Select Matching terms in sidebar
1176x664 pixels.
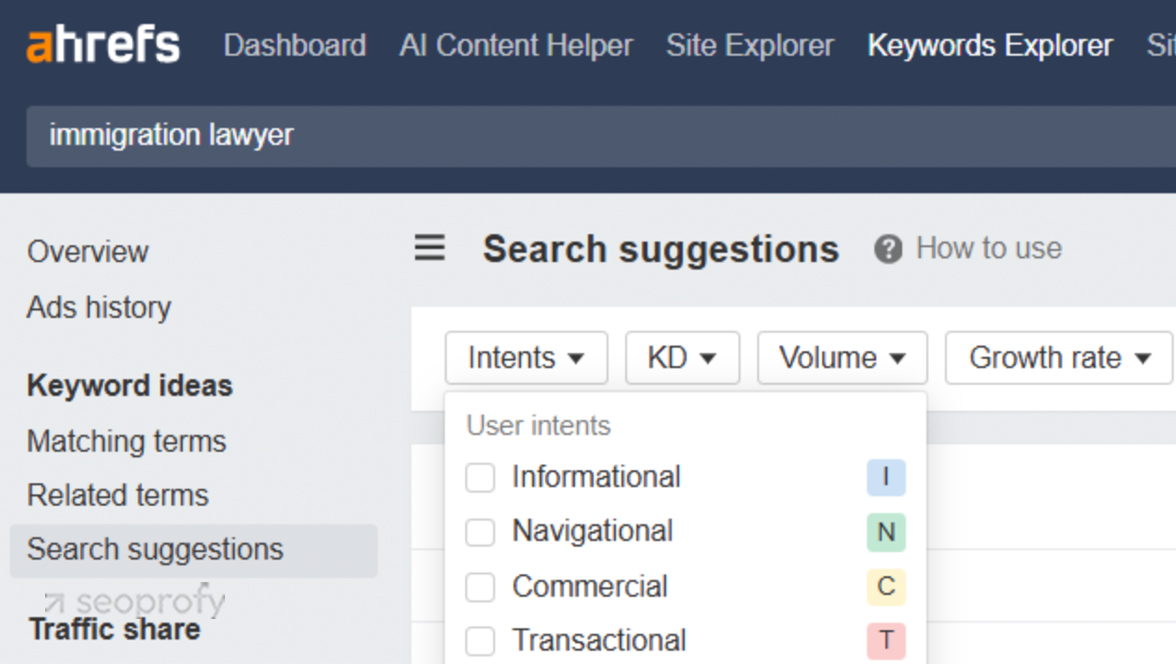coord(126,441)
